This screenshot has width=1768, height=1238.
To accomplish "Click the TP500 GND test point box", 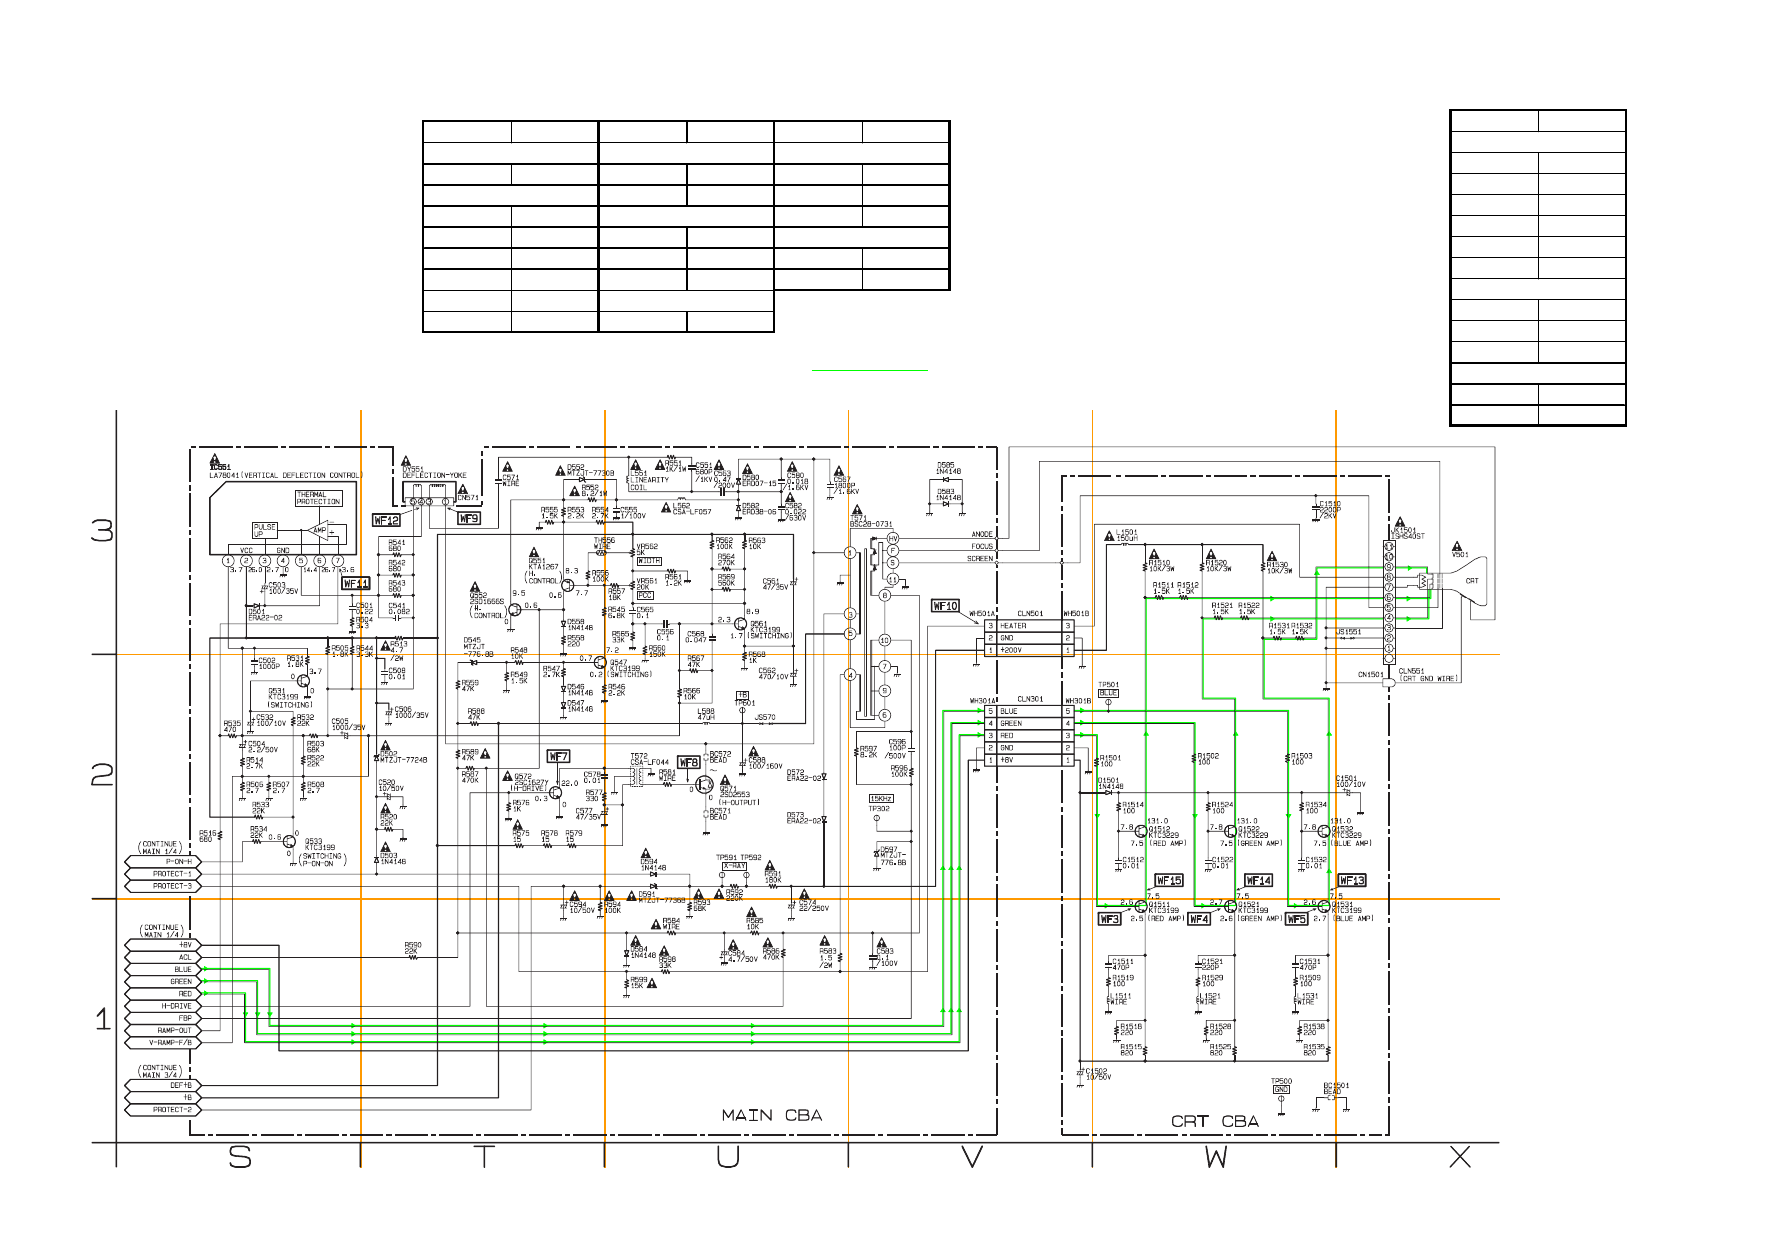I will point(1281,1089).
